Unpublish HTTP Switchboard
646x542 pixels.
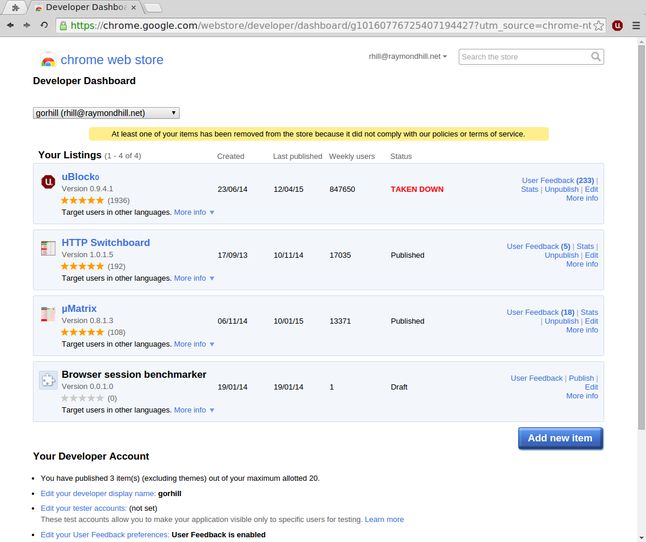pyautogui.click(x=562, y=255)
